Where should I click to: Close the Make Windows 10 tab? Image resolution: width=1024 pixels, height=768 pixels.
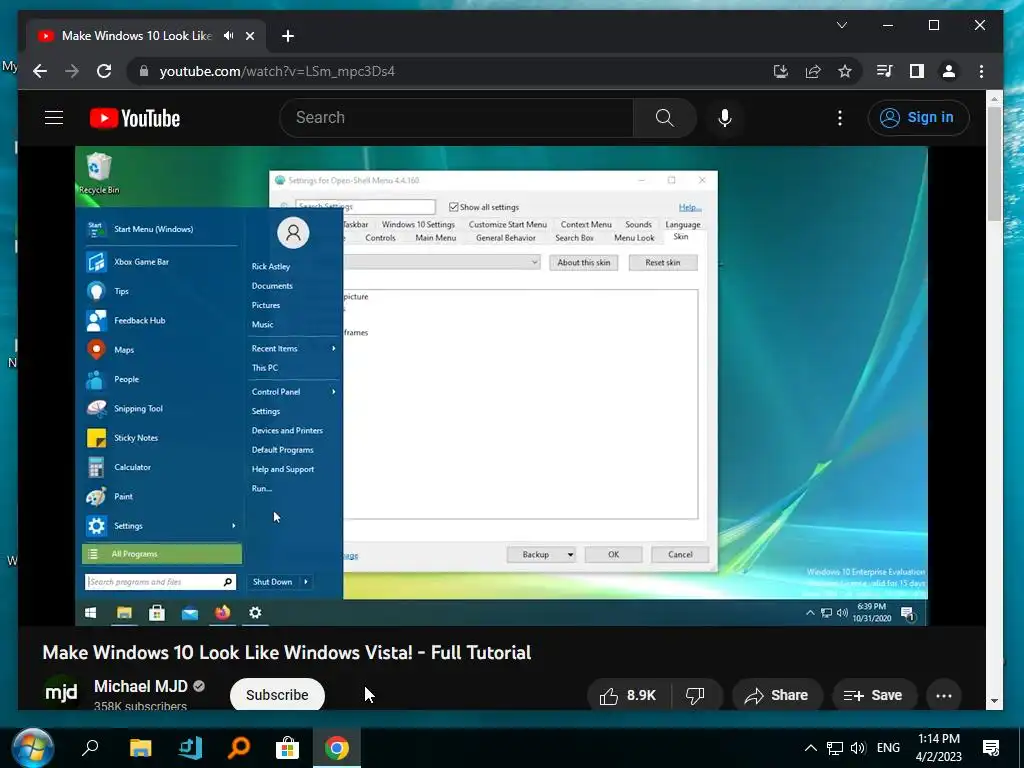coord(249,36)
